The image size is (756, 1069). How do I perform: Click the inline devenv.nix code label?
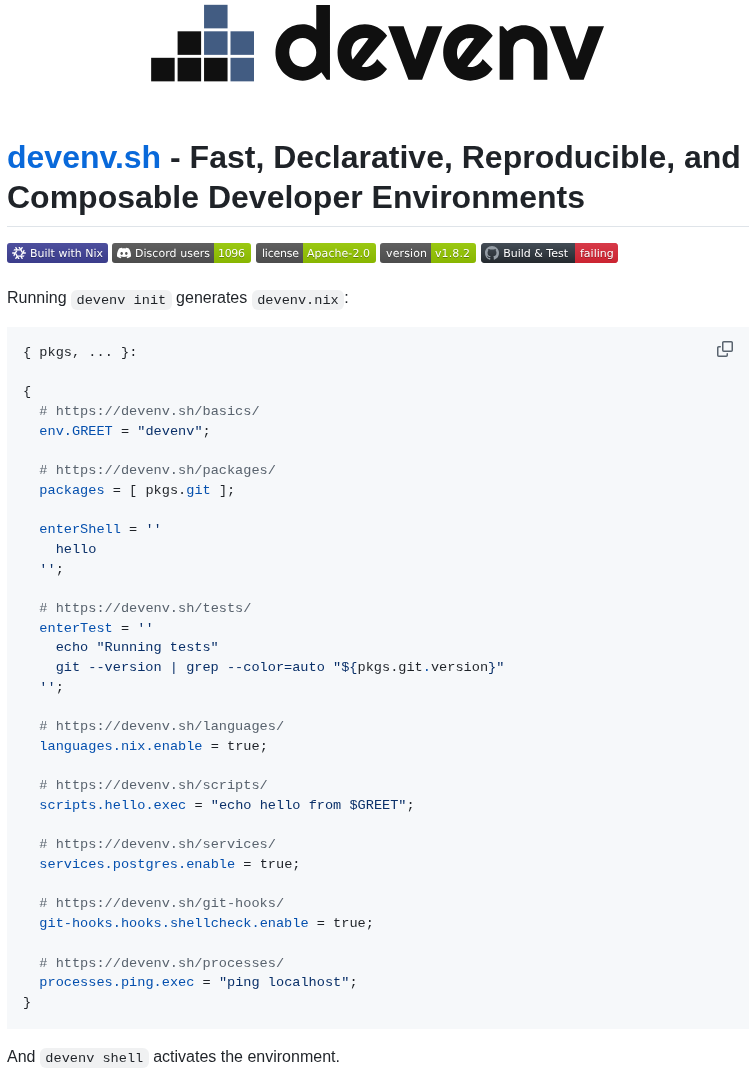(x=298, y=299)
